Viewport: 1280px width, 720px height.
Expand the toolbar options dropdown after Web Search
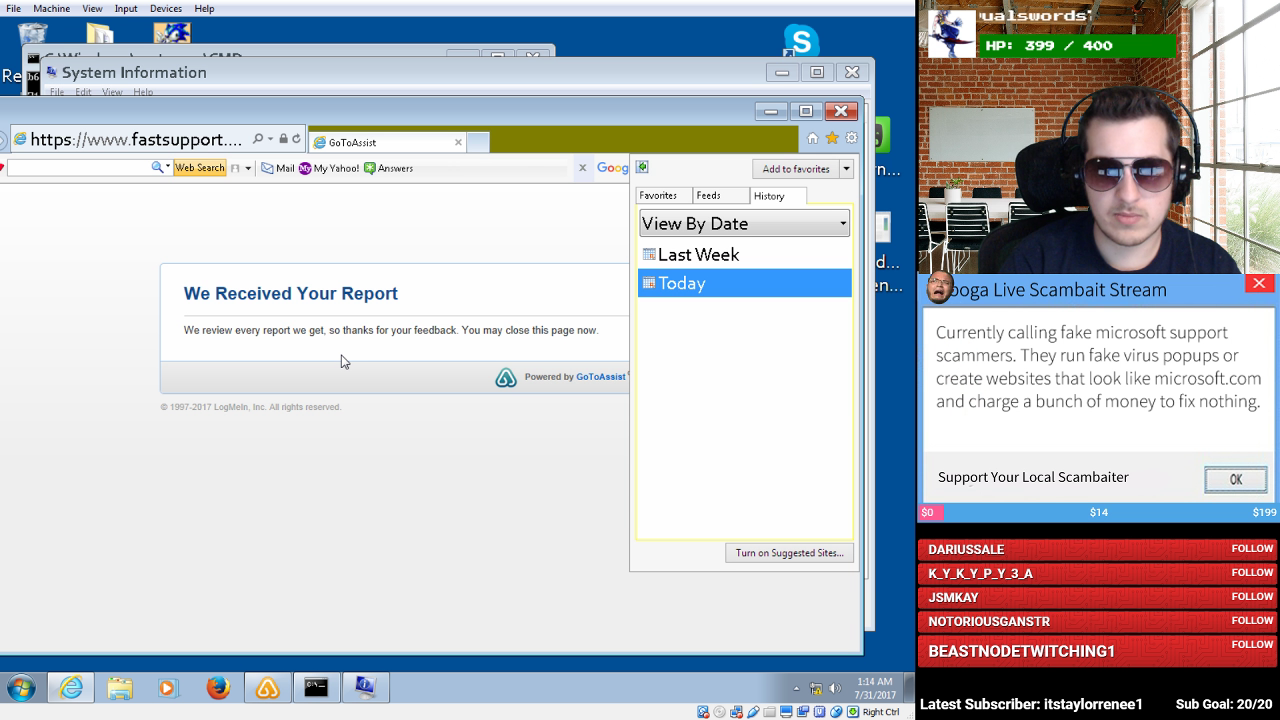[248, 168]
